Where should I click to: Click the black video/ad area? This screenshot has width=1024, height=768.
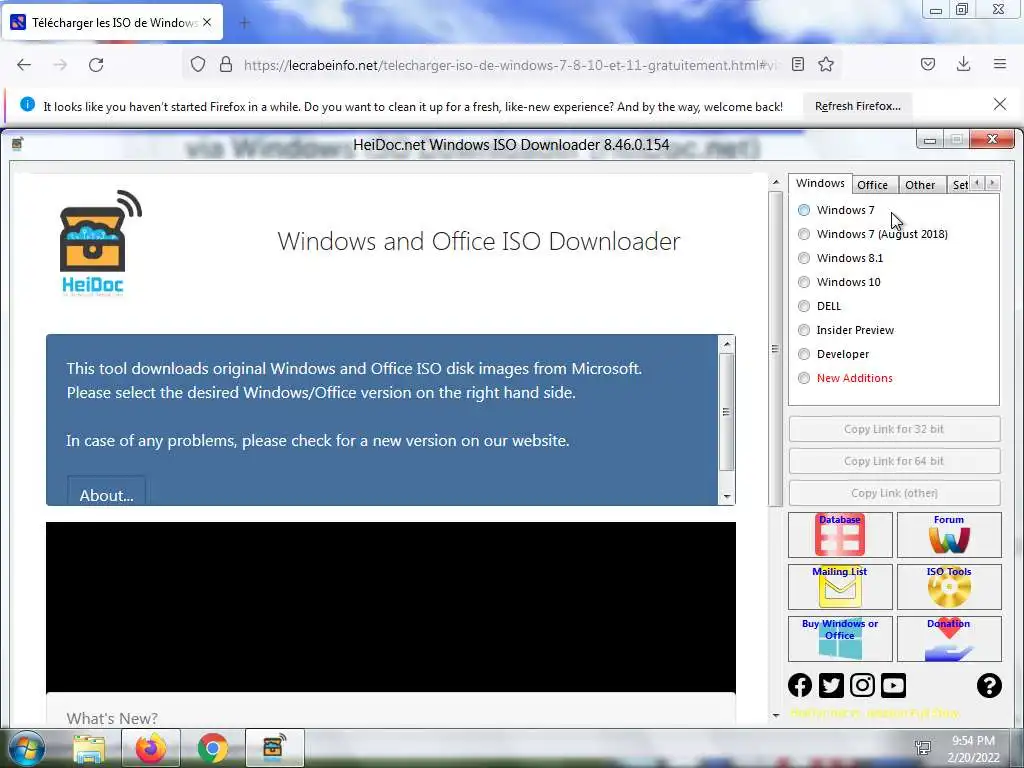point(391,607)
